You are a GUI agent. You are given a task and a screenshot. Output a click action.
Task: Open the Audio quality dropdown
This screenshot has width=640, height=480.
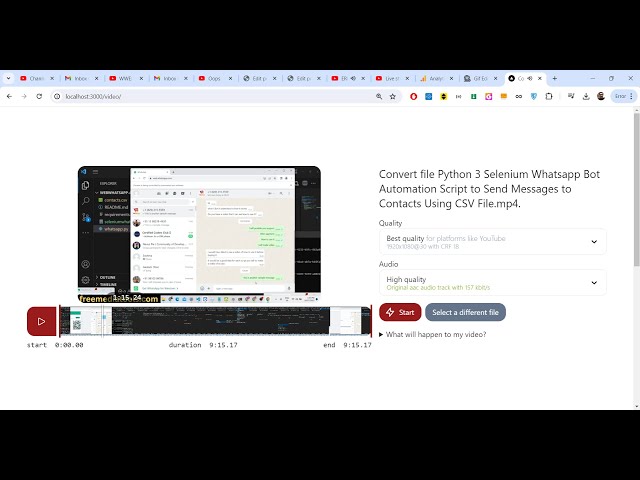tap(492, 284)
